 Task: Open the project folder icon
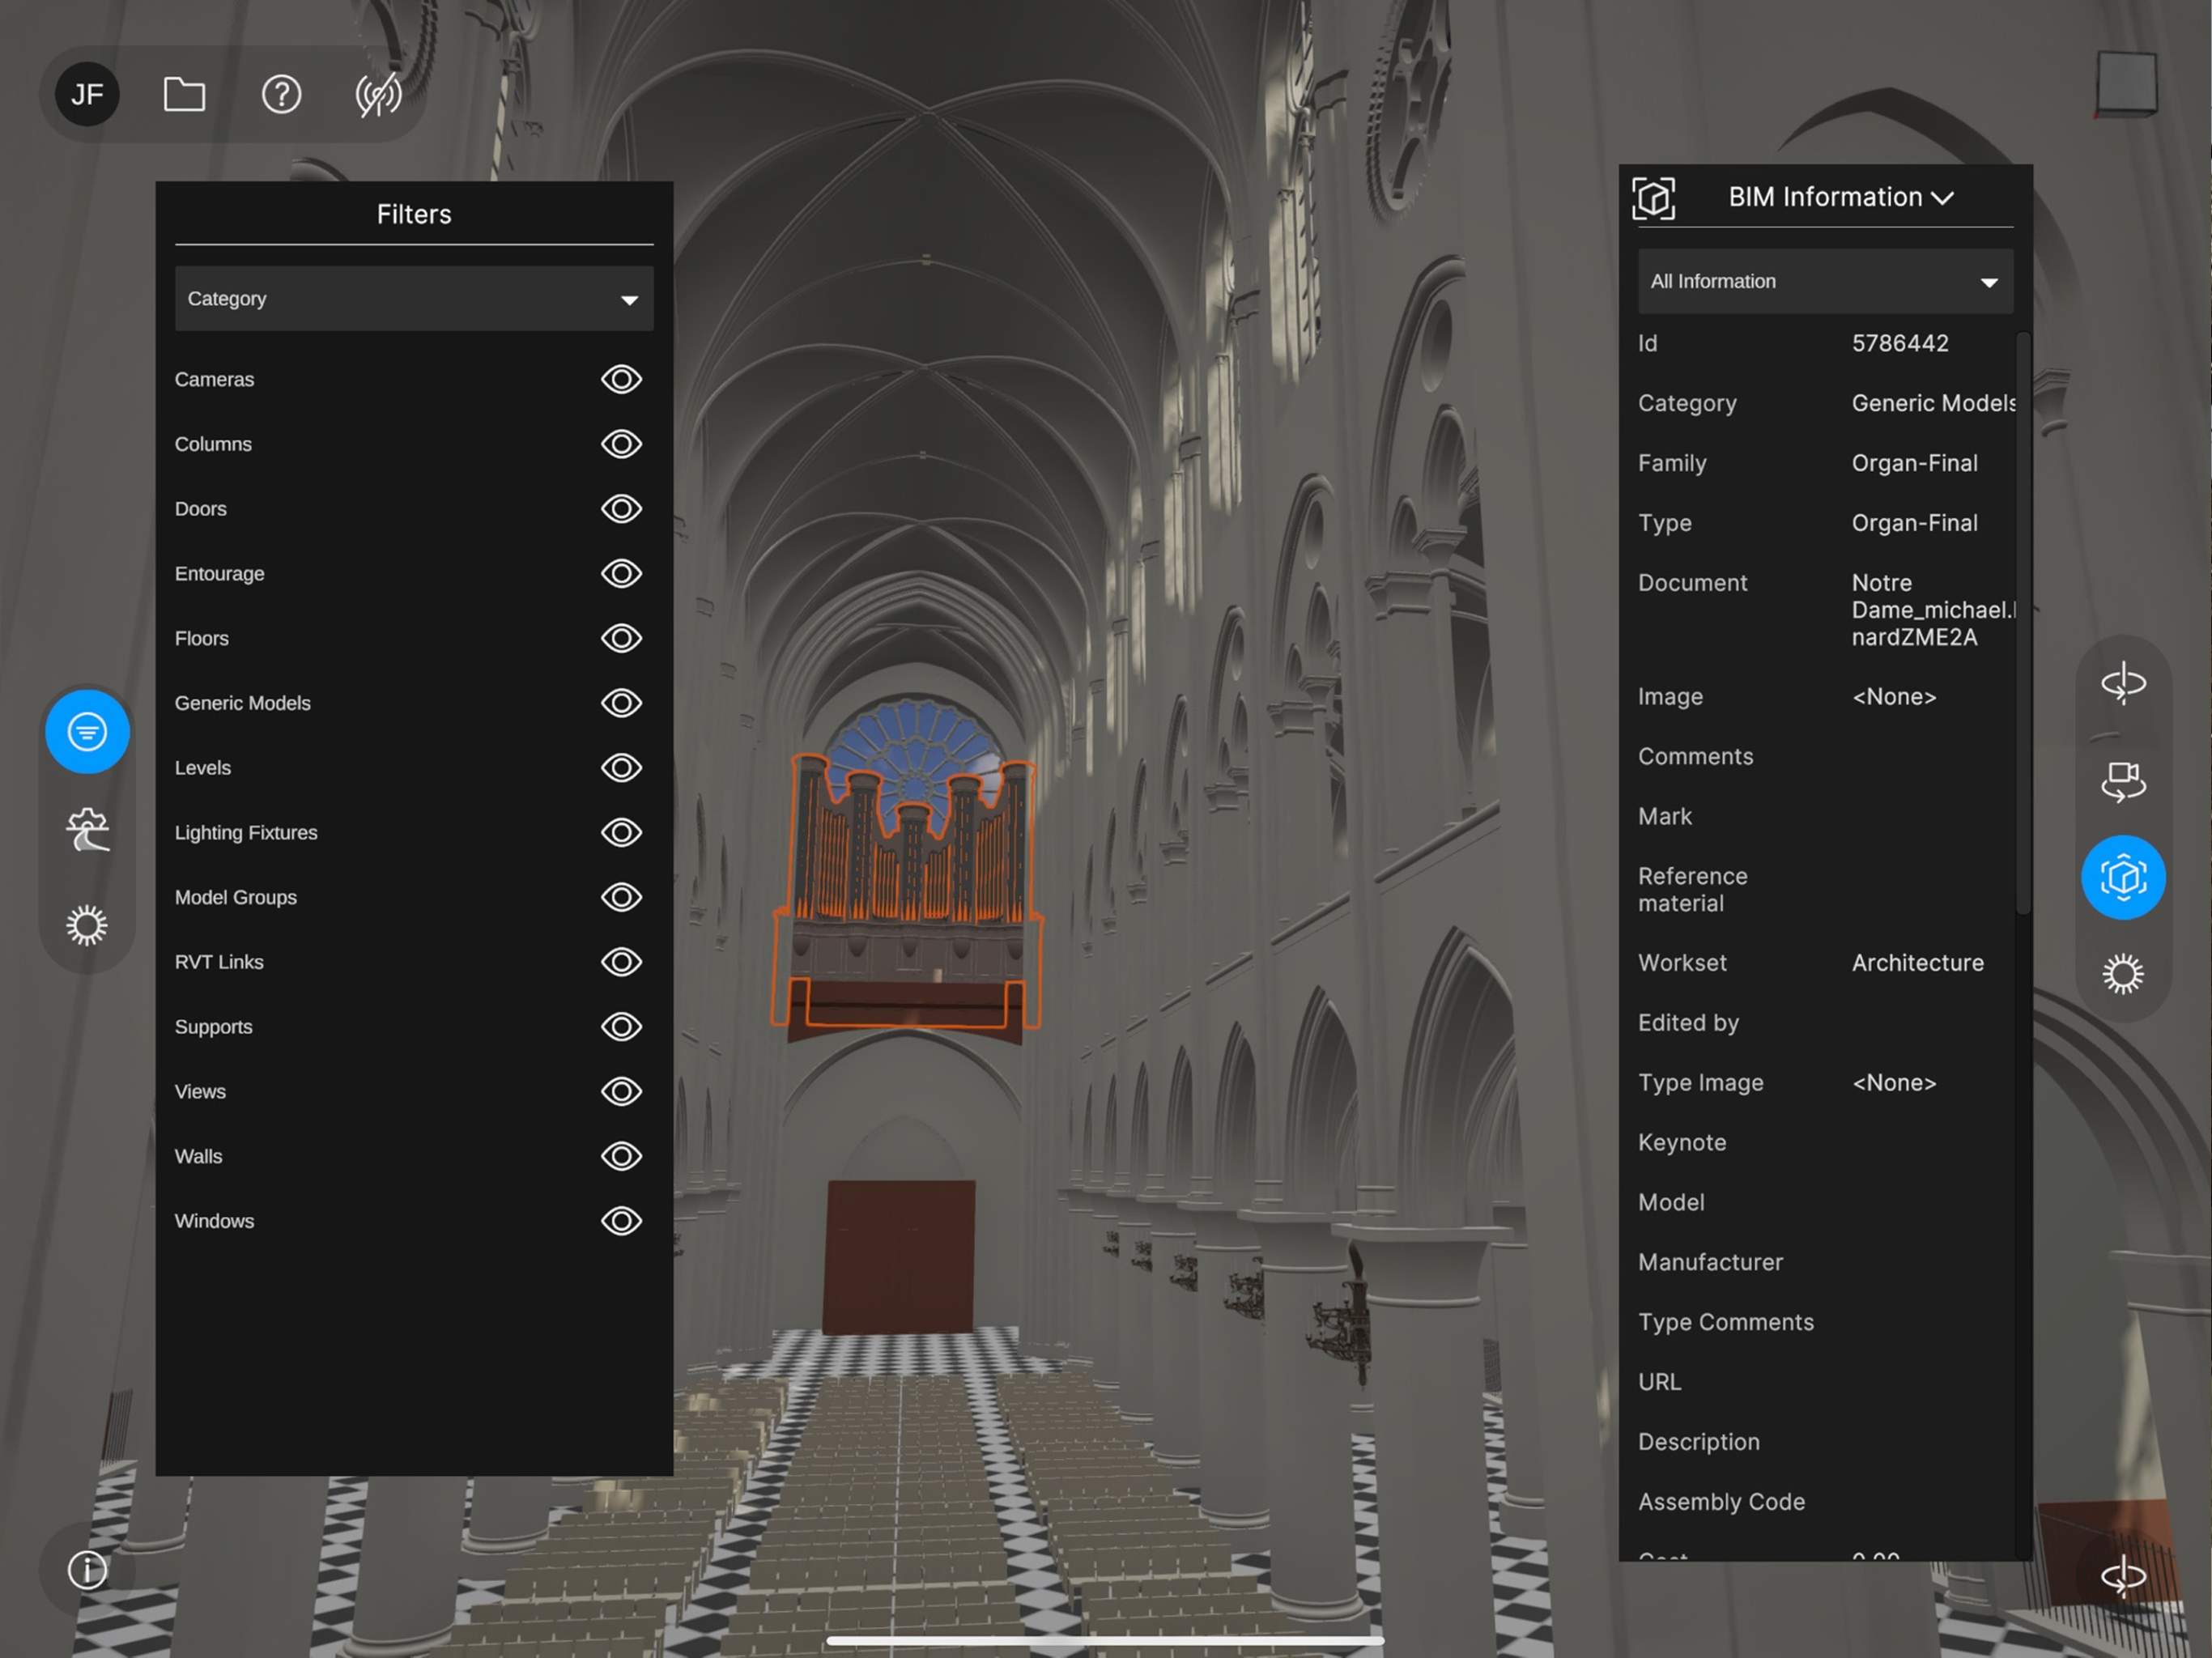pos(184,95)
